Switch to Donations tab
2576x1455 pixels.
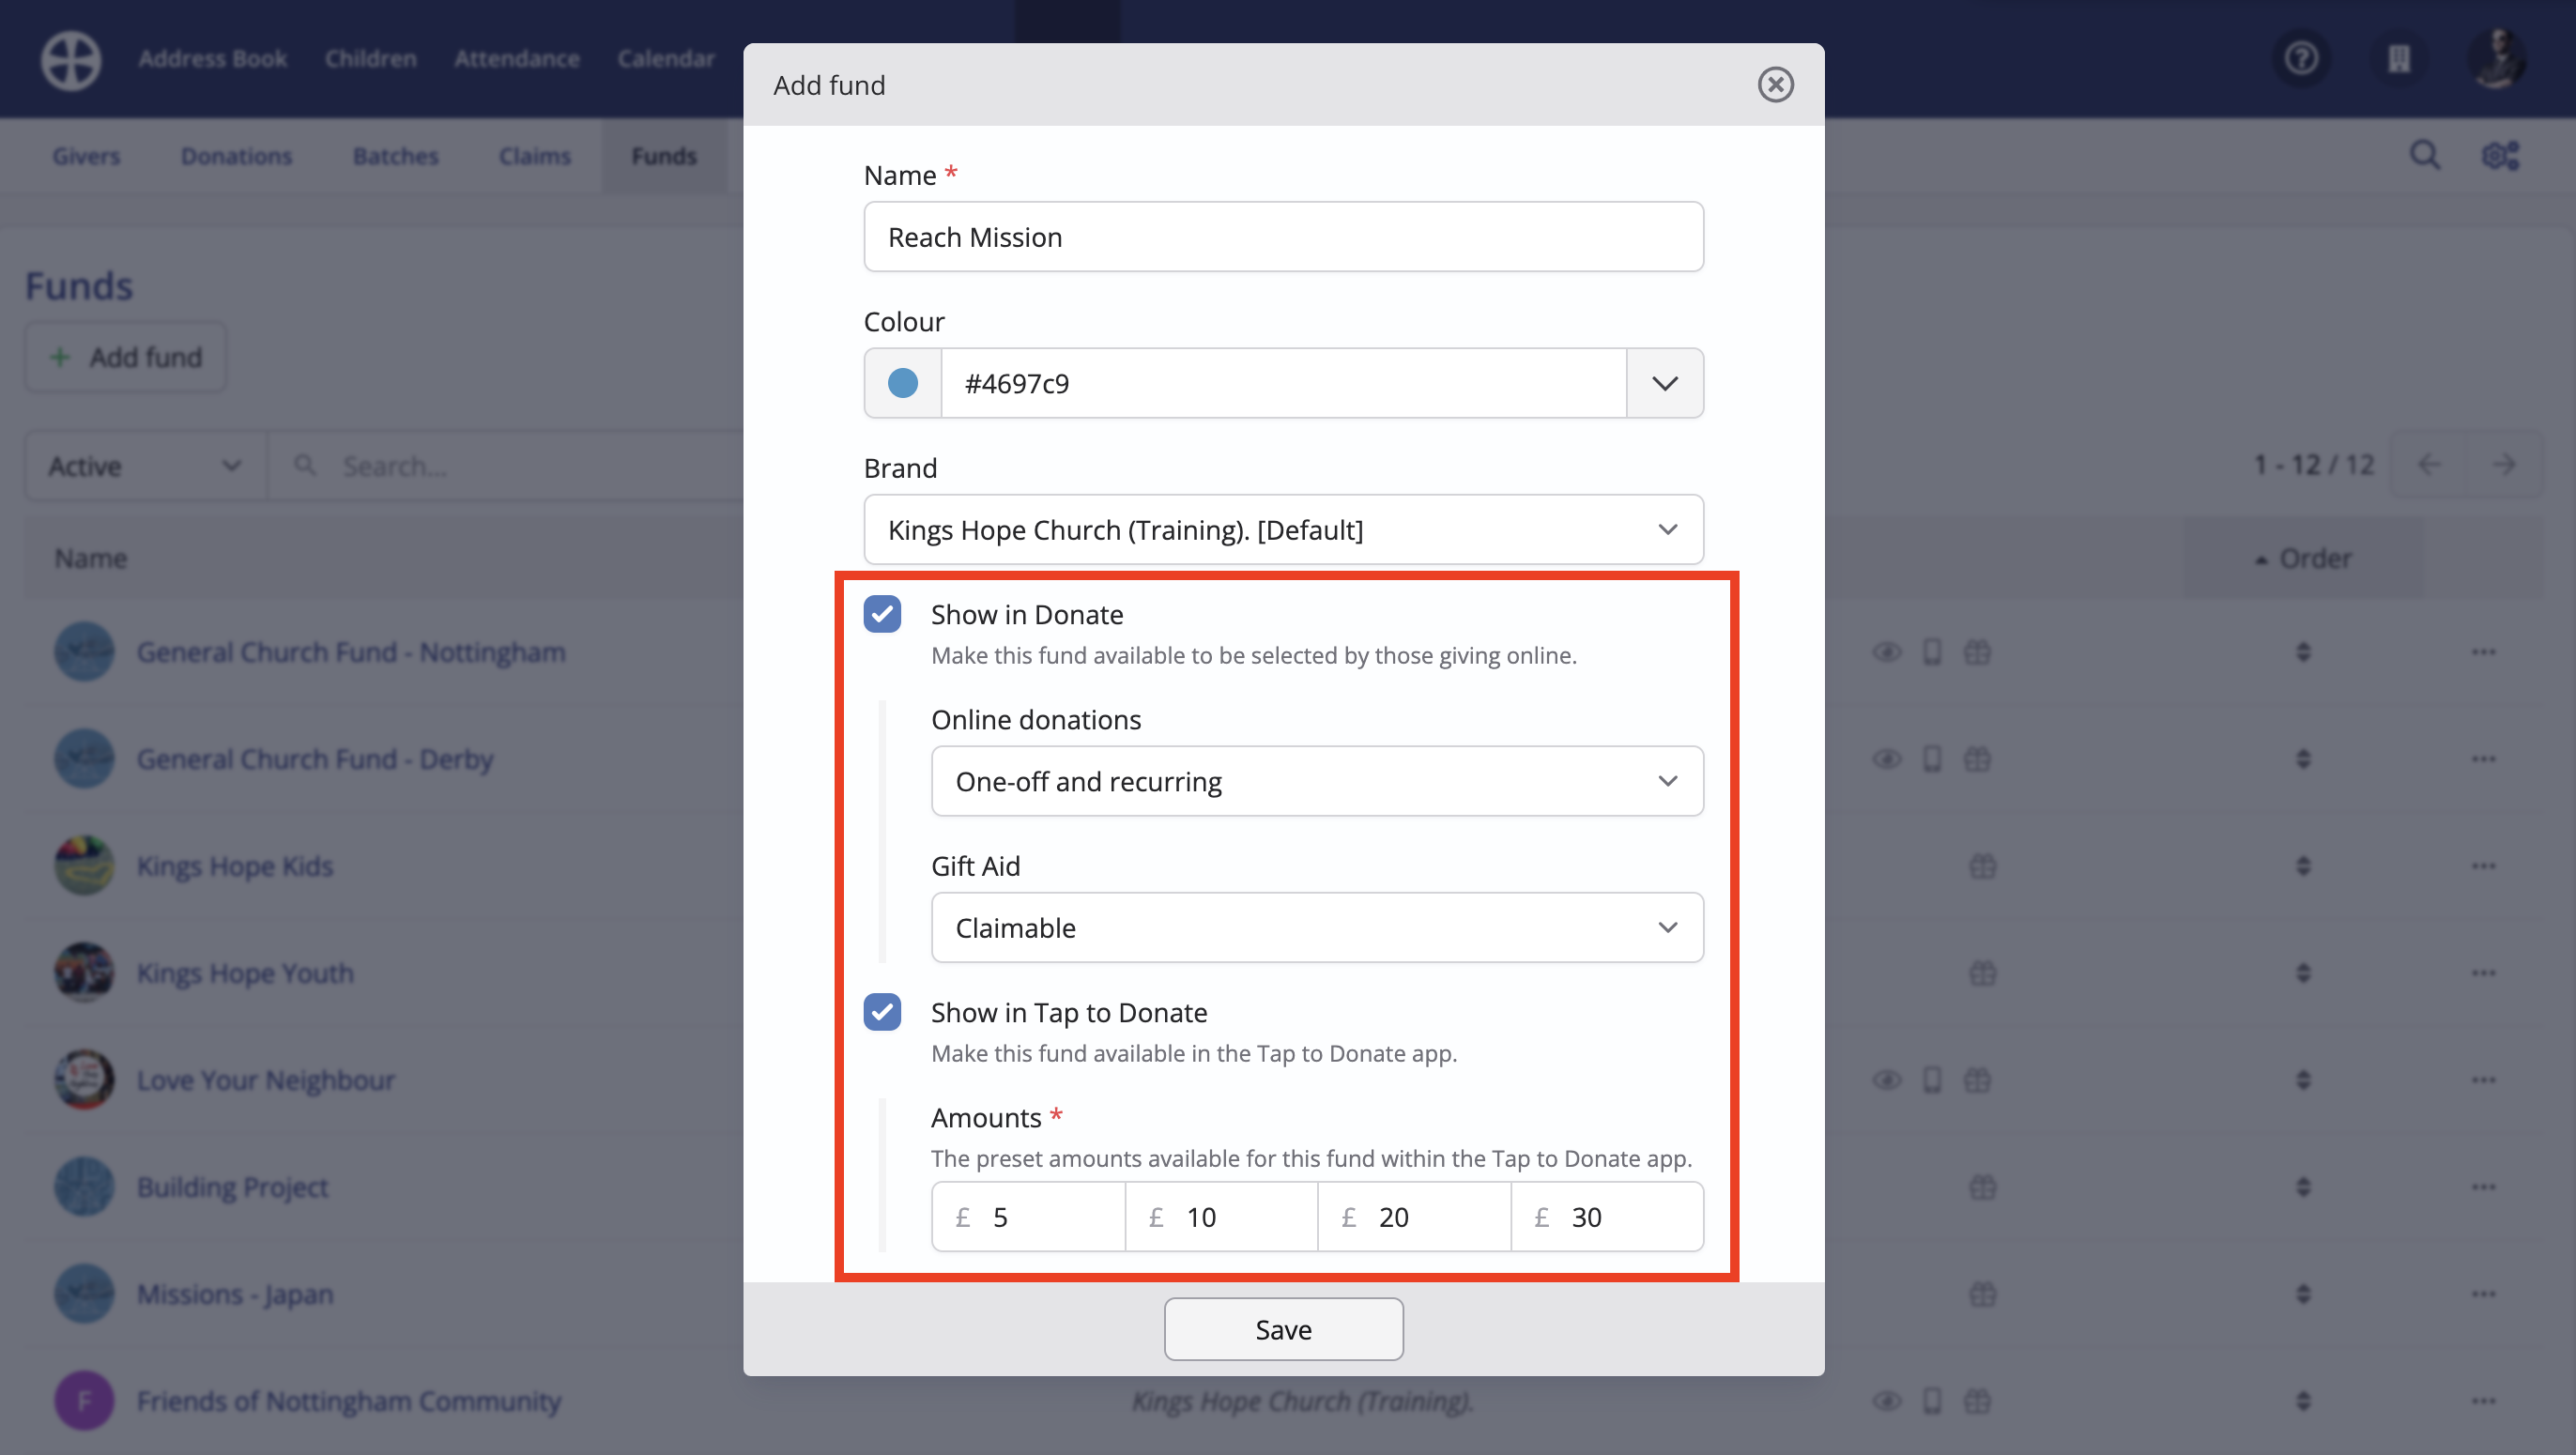click(236, 156)
